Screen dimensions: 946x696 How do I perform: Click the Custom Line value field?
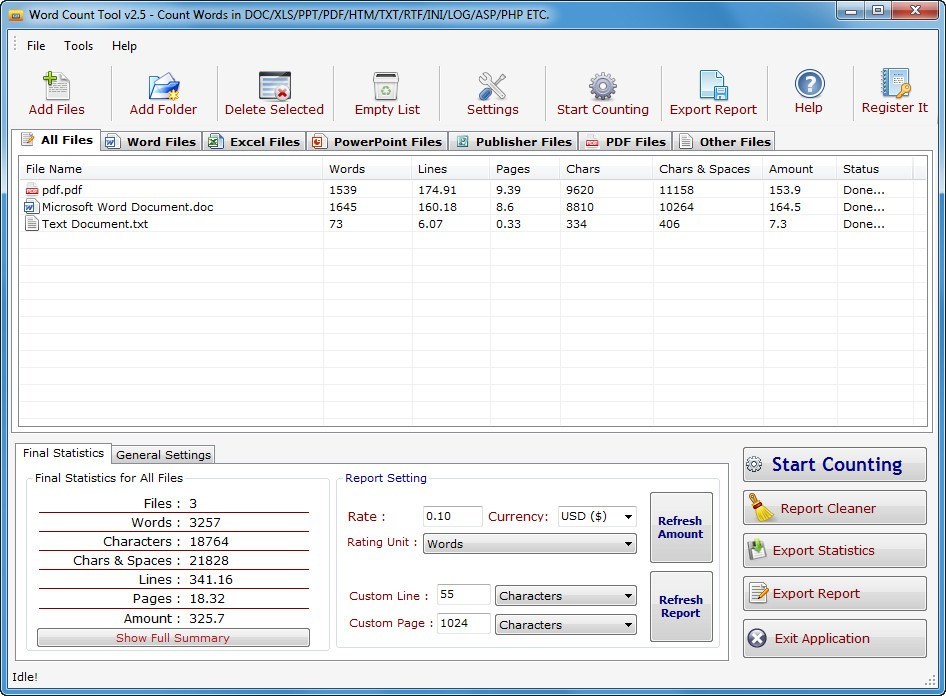(463, 595)
